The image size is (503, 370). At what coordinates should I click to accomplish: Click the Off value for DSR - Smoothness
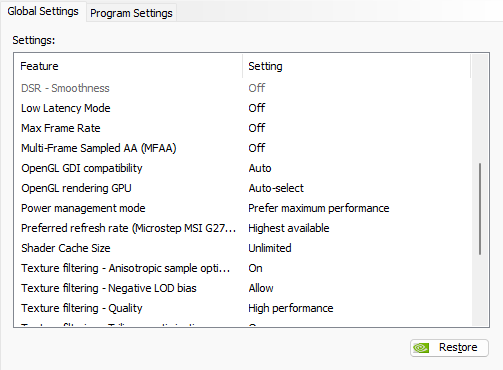point(257,88)
